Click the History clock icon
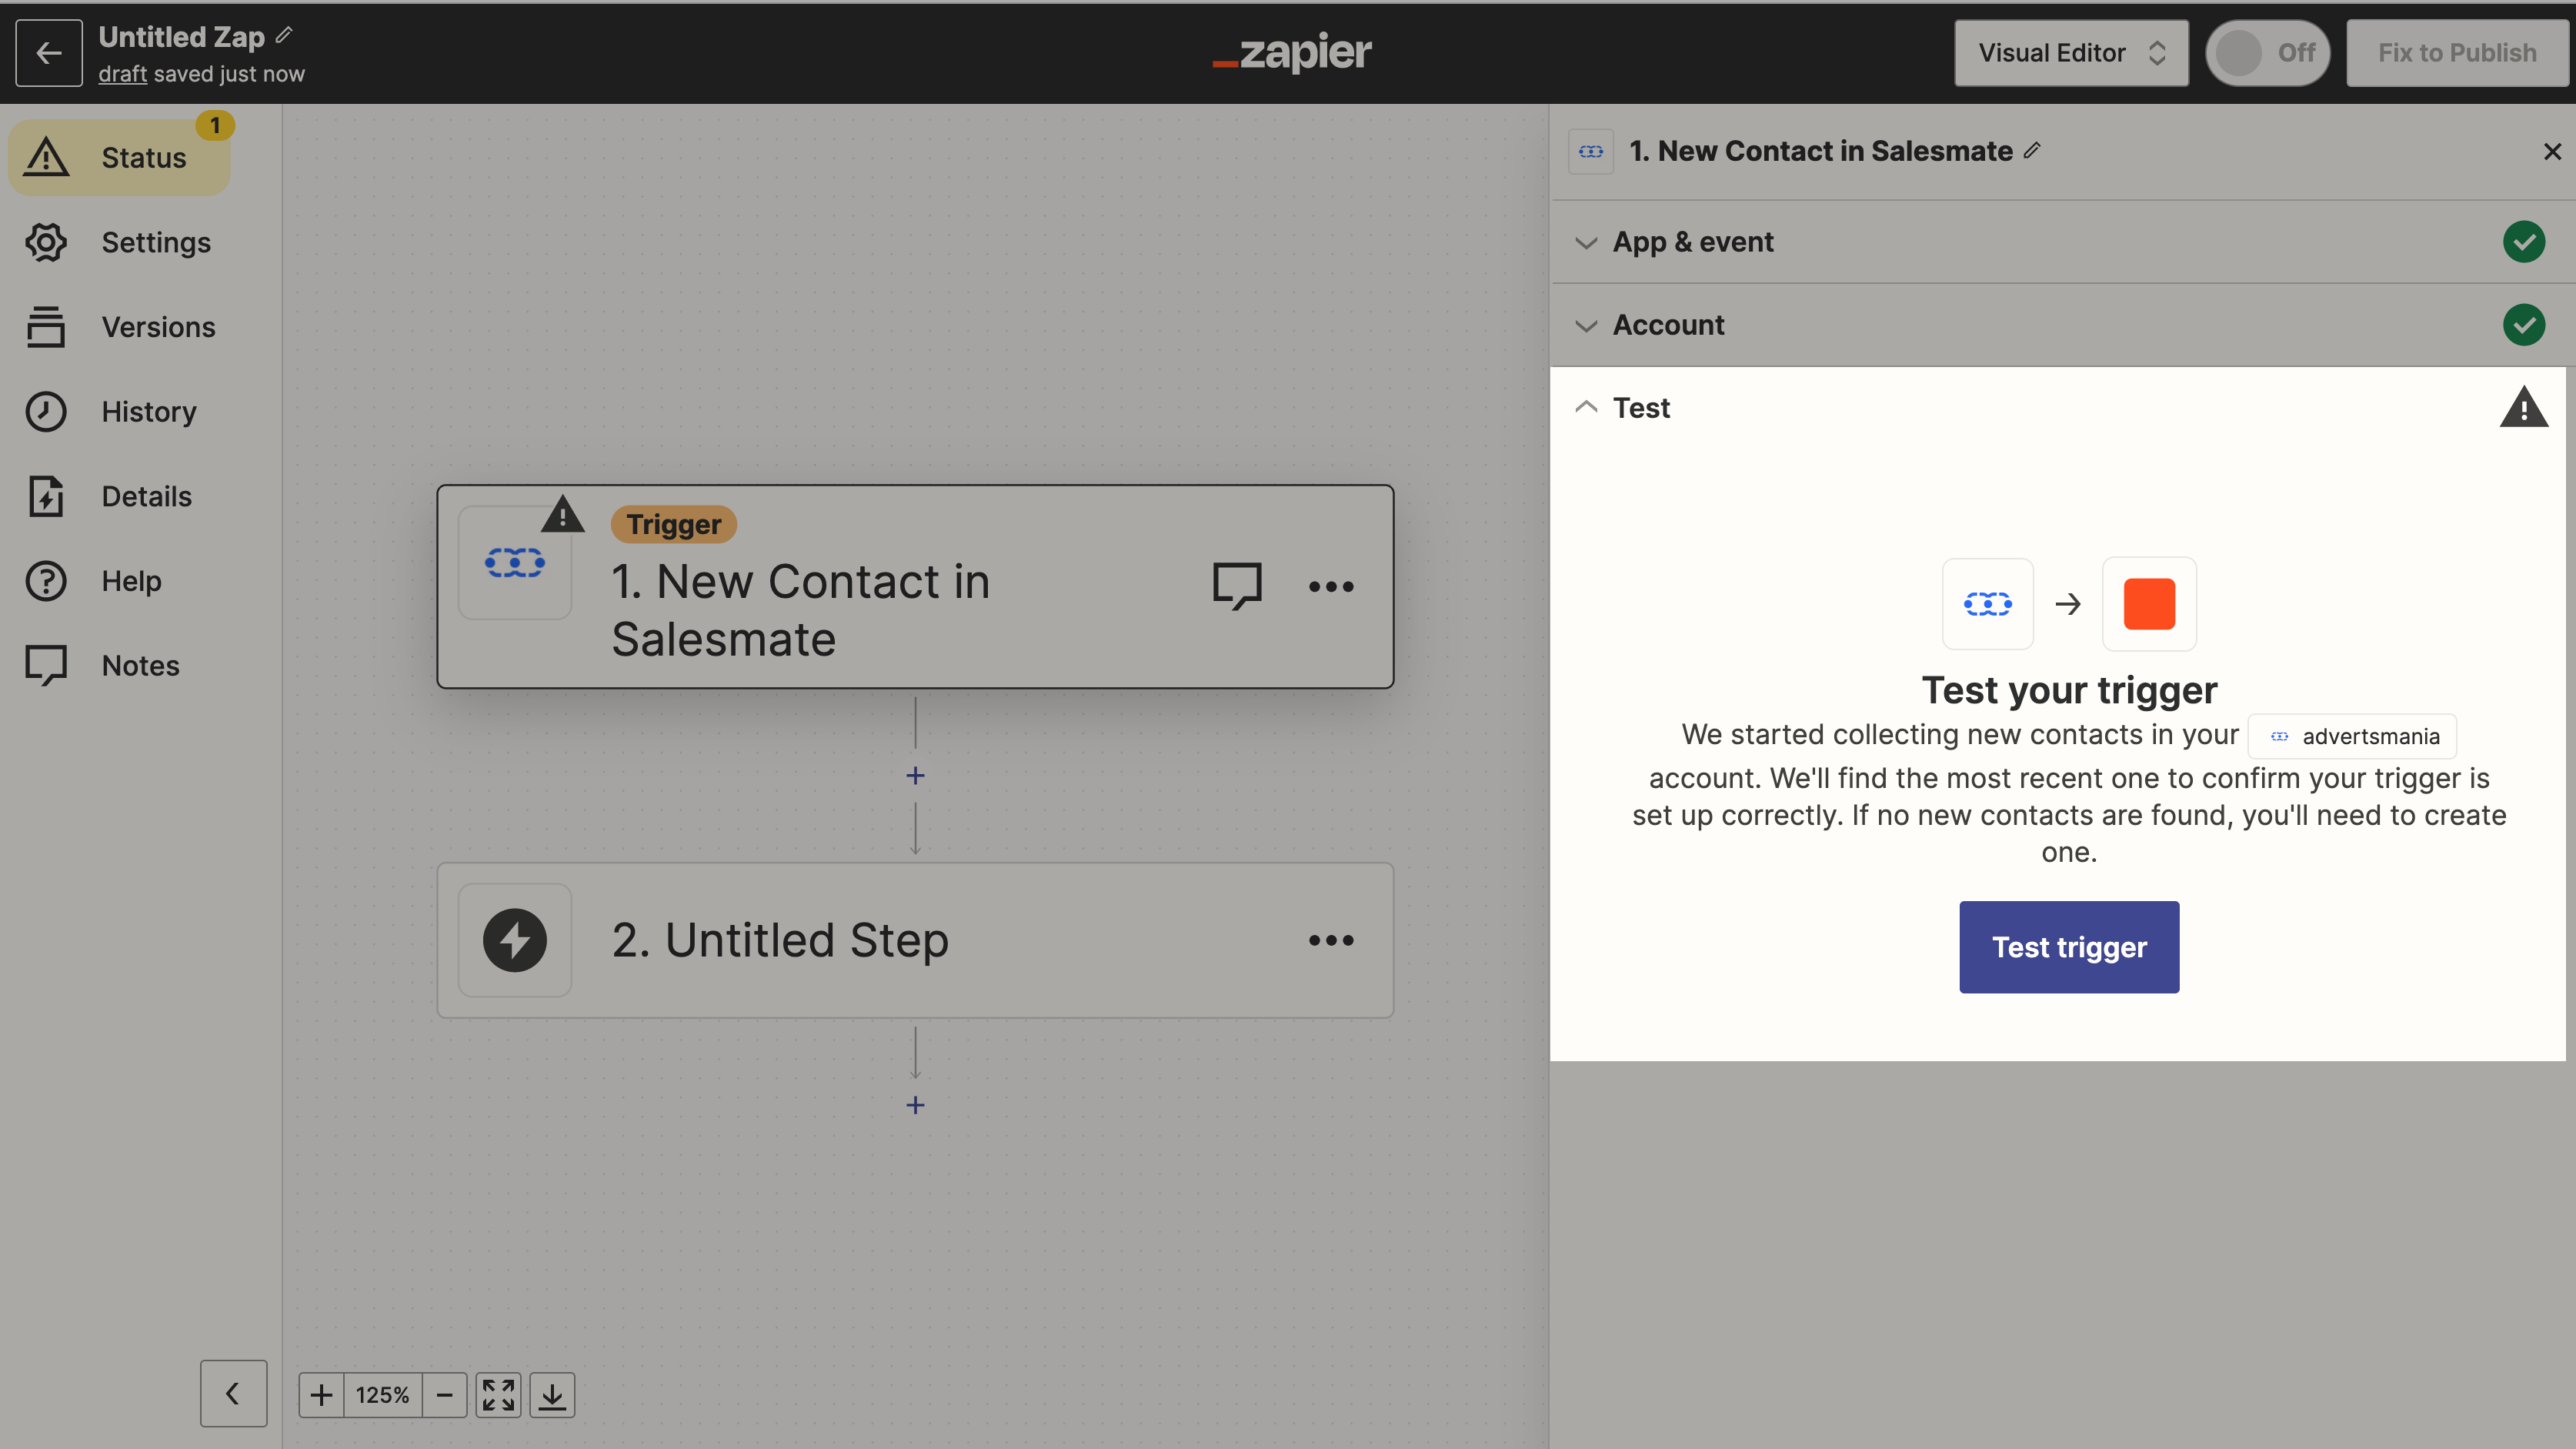The height and width of the screenshot is (1449, 2576). [x=46, y=412]
